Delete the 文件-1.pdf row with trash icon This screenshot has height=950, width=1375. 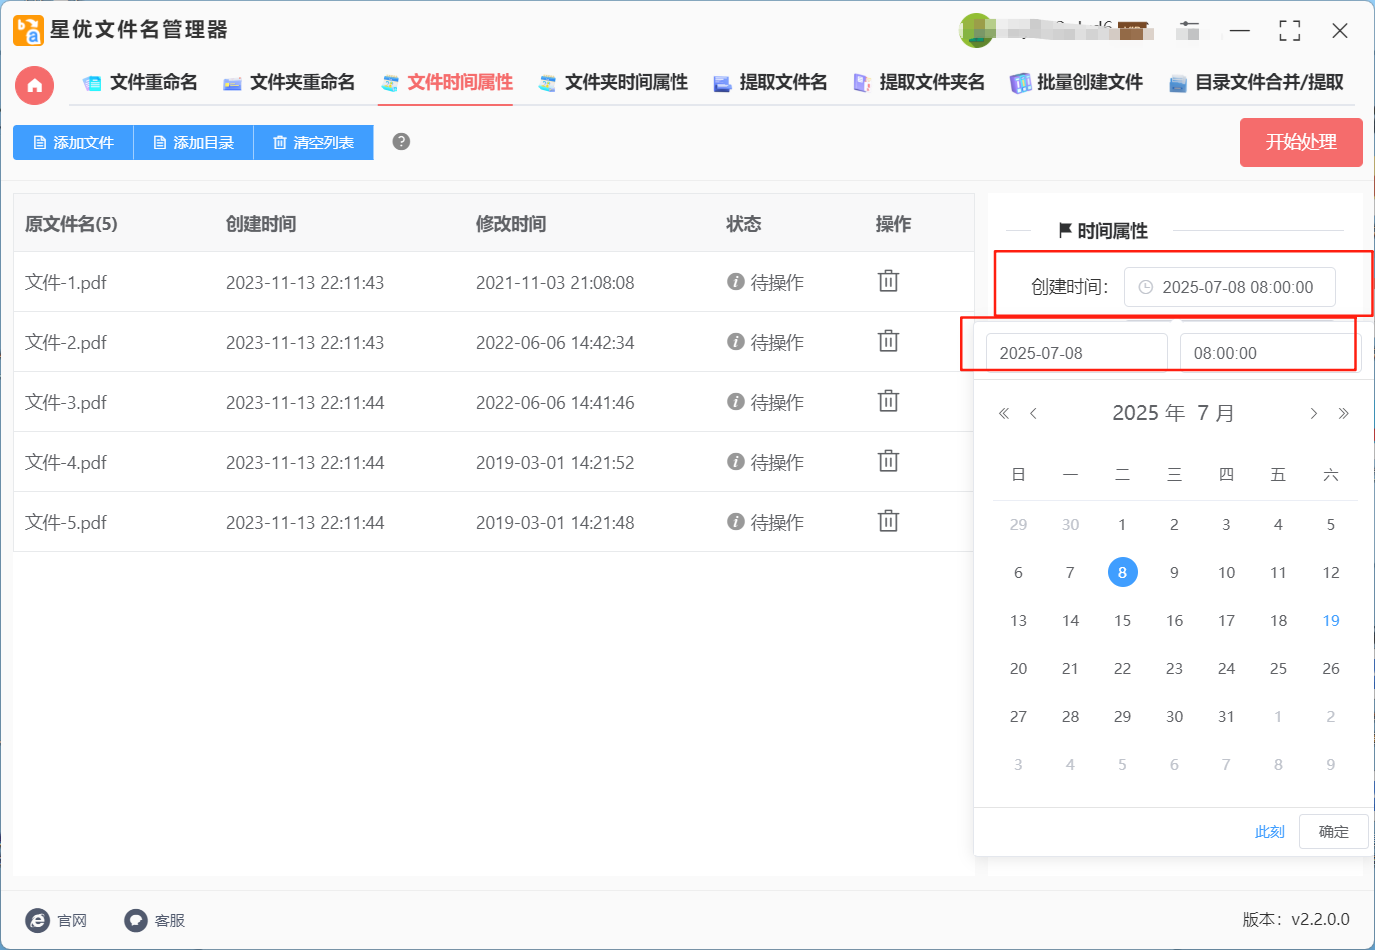click(888, 281)
